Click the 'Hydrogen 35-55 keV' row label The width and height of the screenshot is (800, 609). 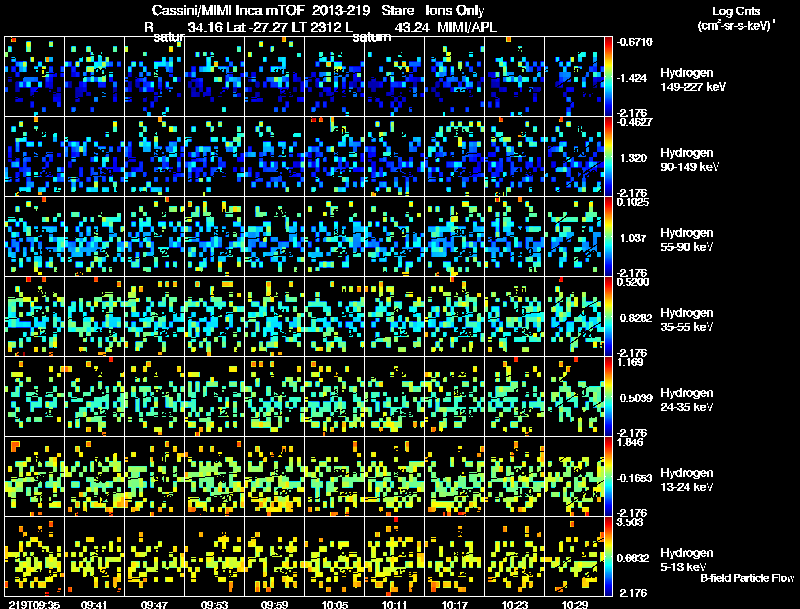point(687,320)
